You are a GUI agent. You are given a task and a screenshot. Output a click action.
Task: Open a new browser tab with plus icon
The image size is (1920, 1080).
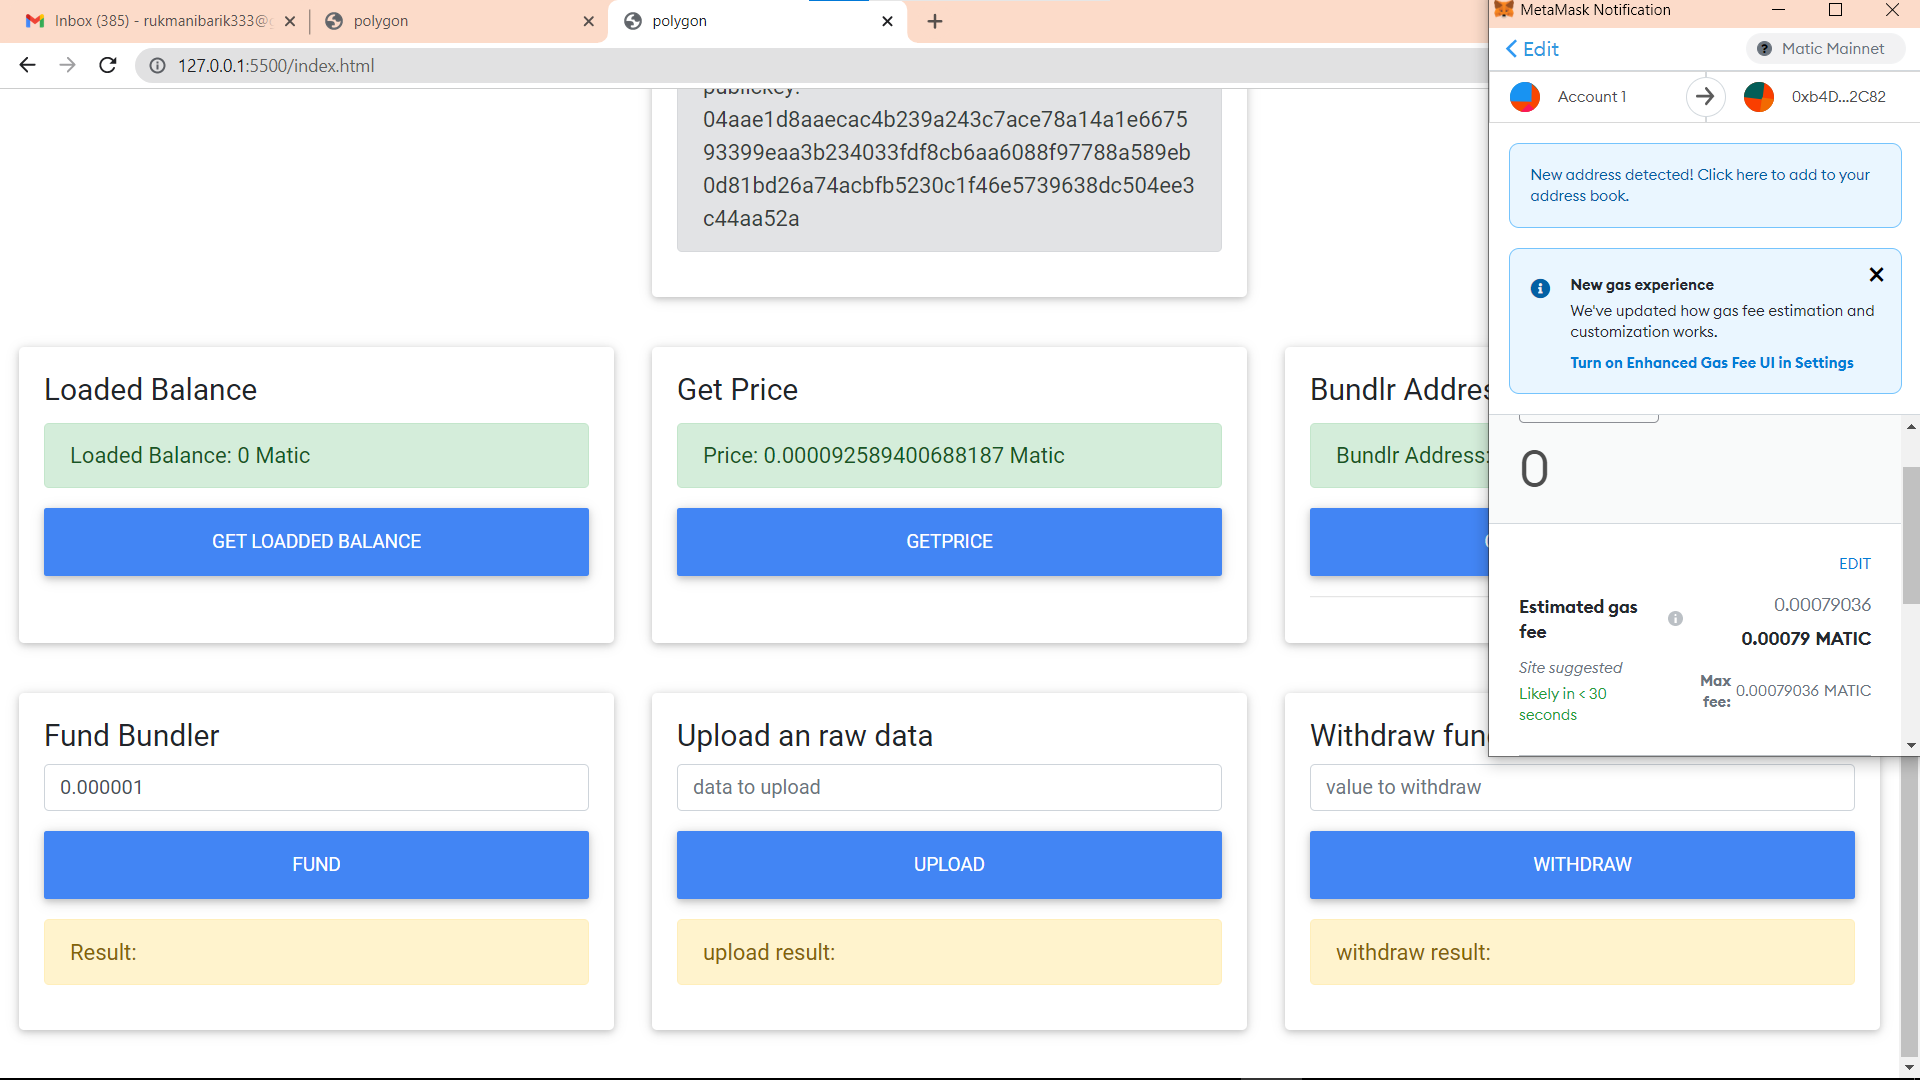(934, 21)
